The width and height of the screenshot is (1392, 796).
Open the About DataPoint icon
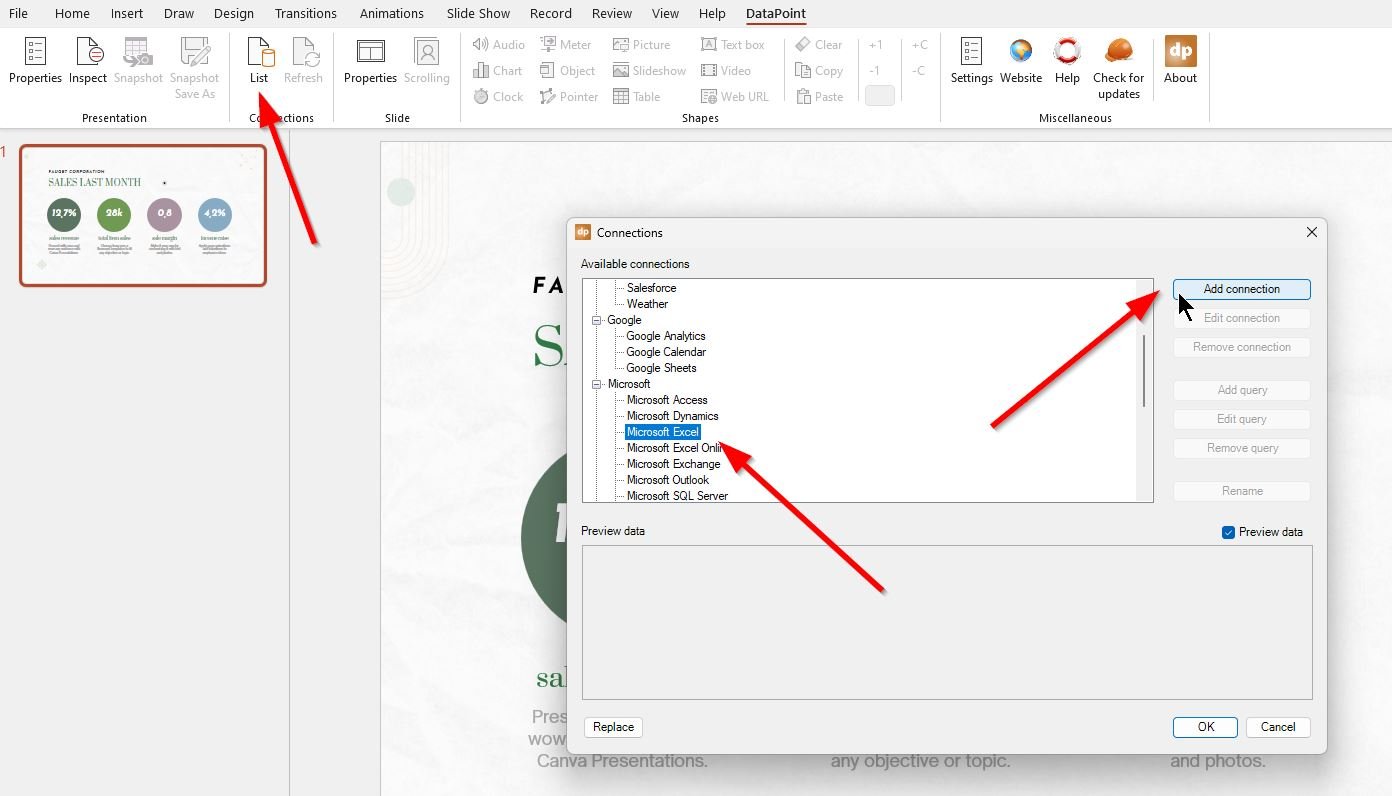[1180, 61]
